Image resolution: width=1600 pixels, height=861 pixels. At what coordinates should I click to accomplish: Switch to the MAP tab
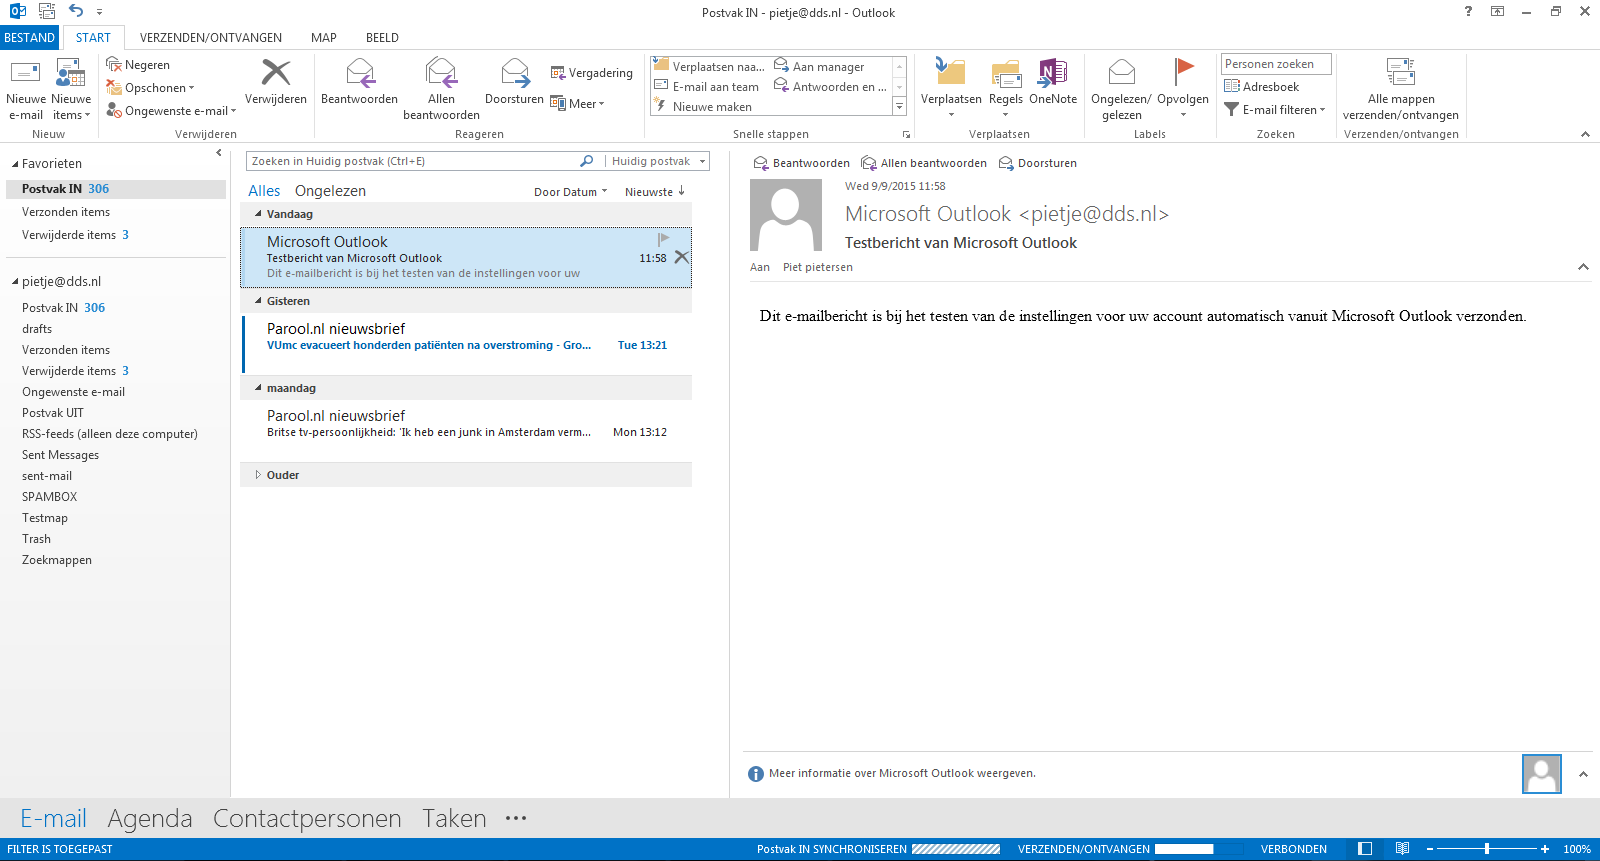324,38
